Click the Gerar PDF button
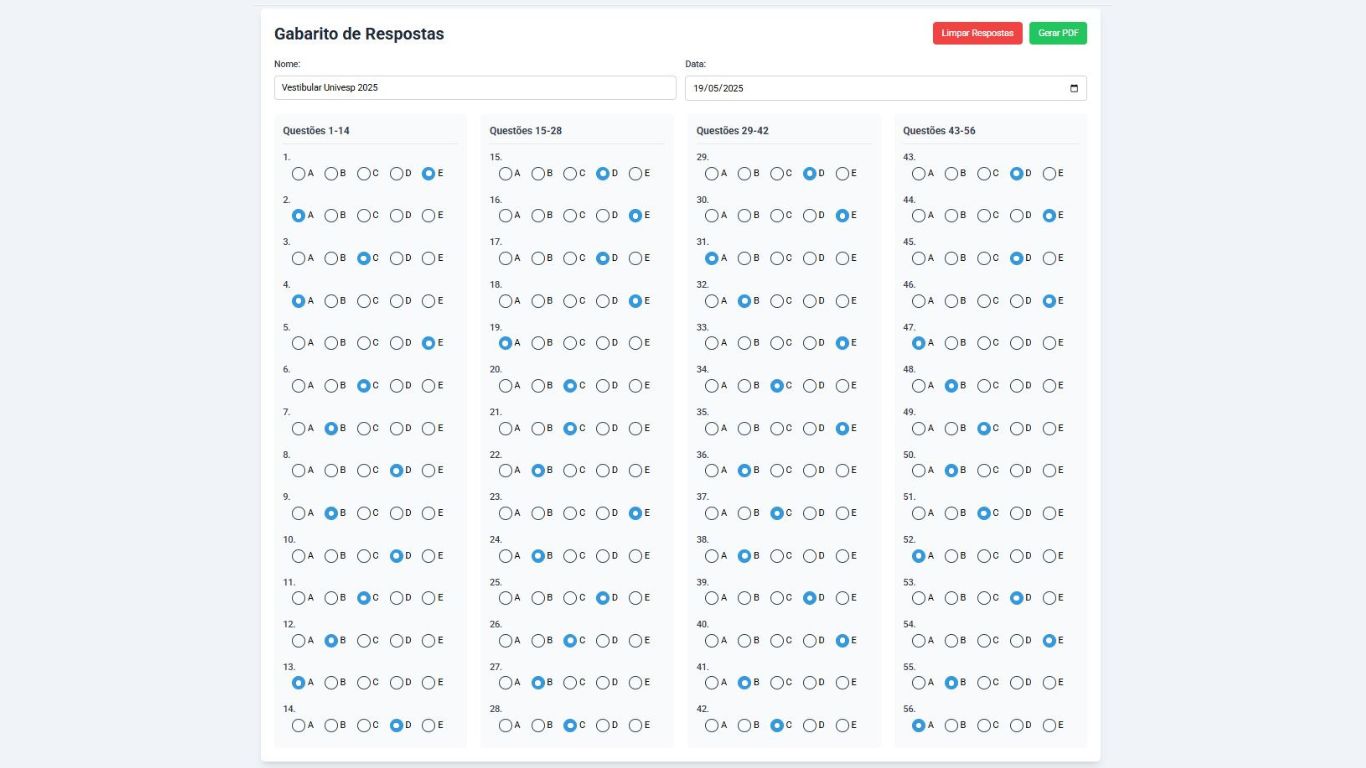The width and height of the screenshot is (1366, 768). pos(1058,33)
